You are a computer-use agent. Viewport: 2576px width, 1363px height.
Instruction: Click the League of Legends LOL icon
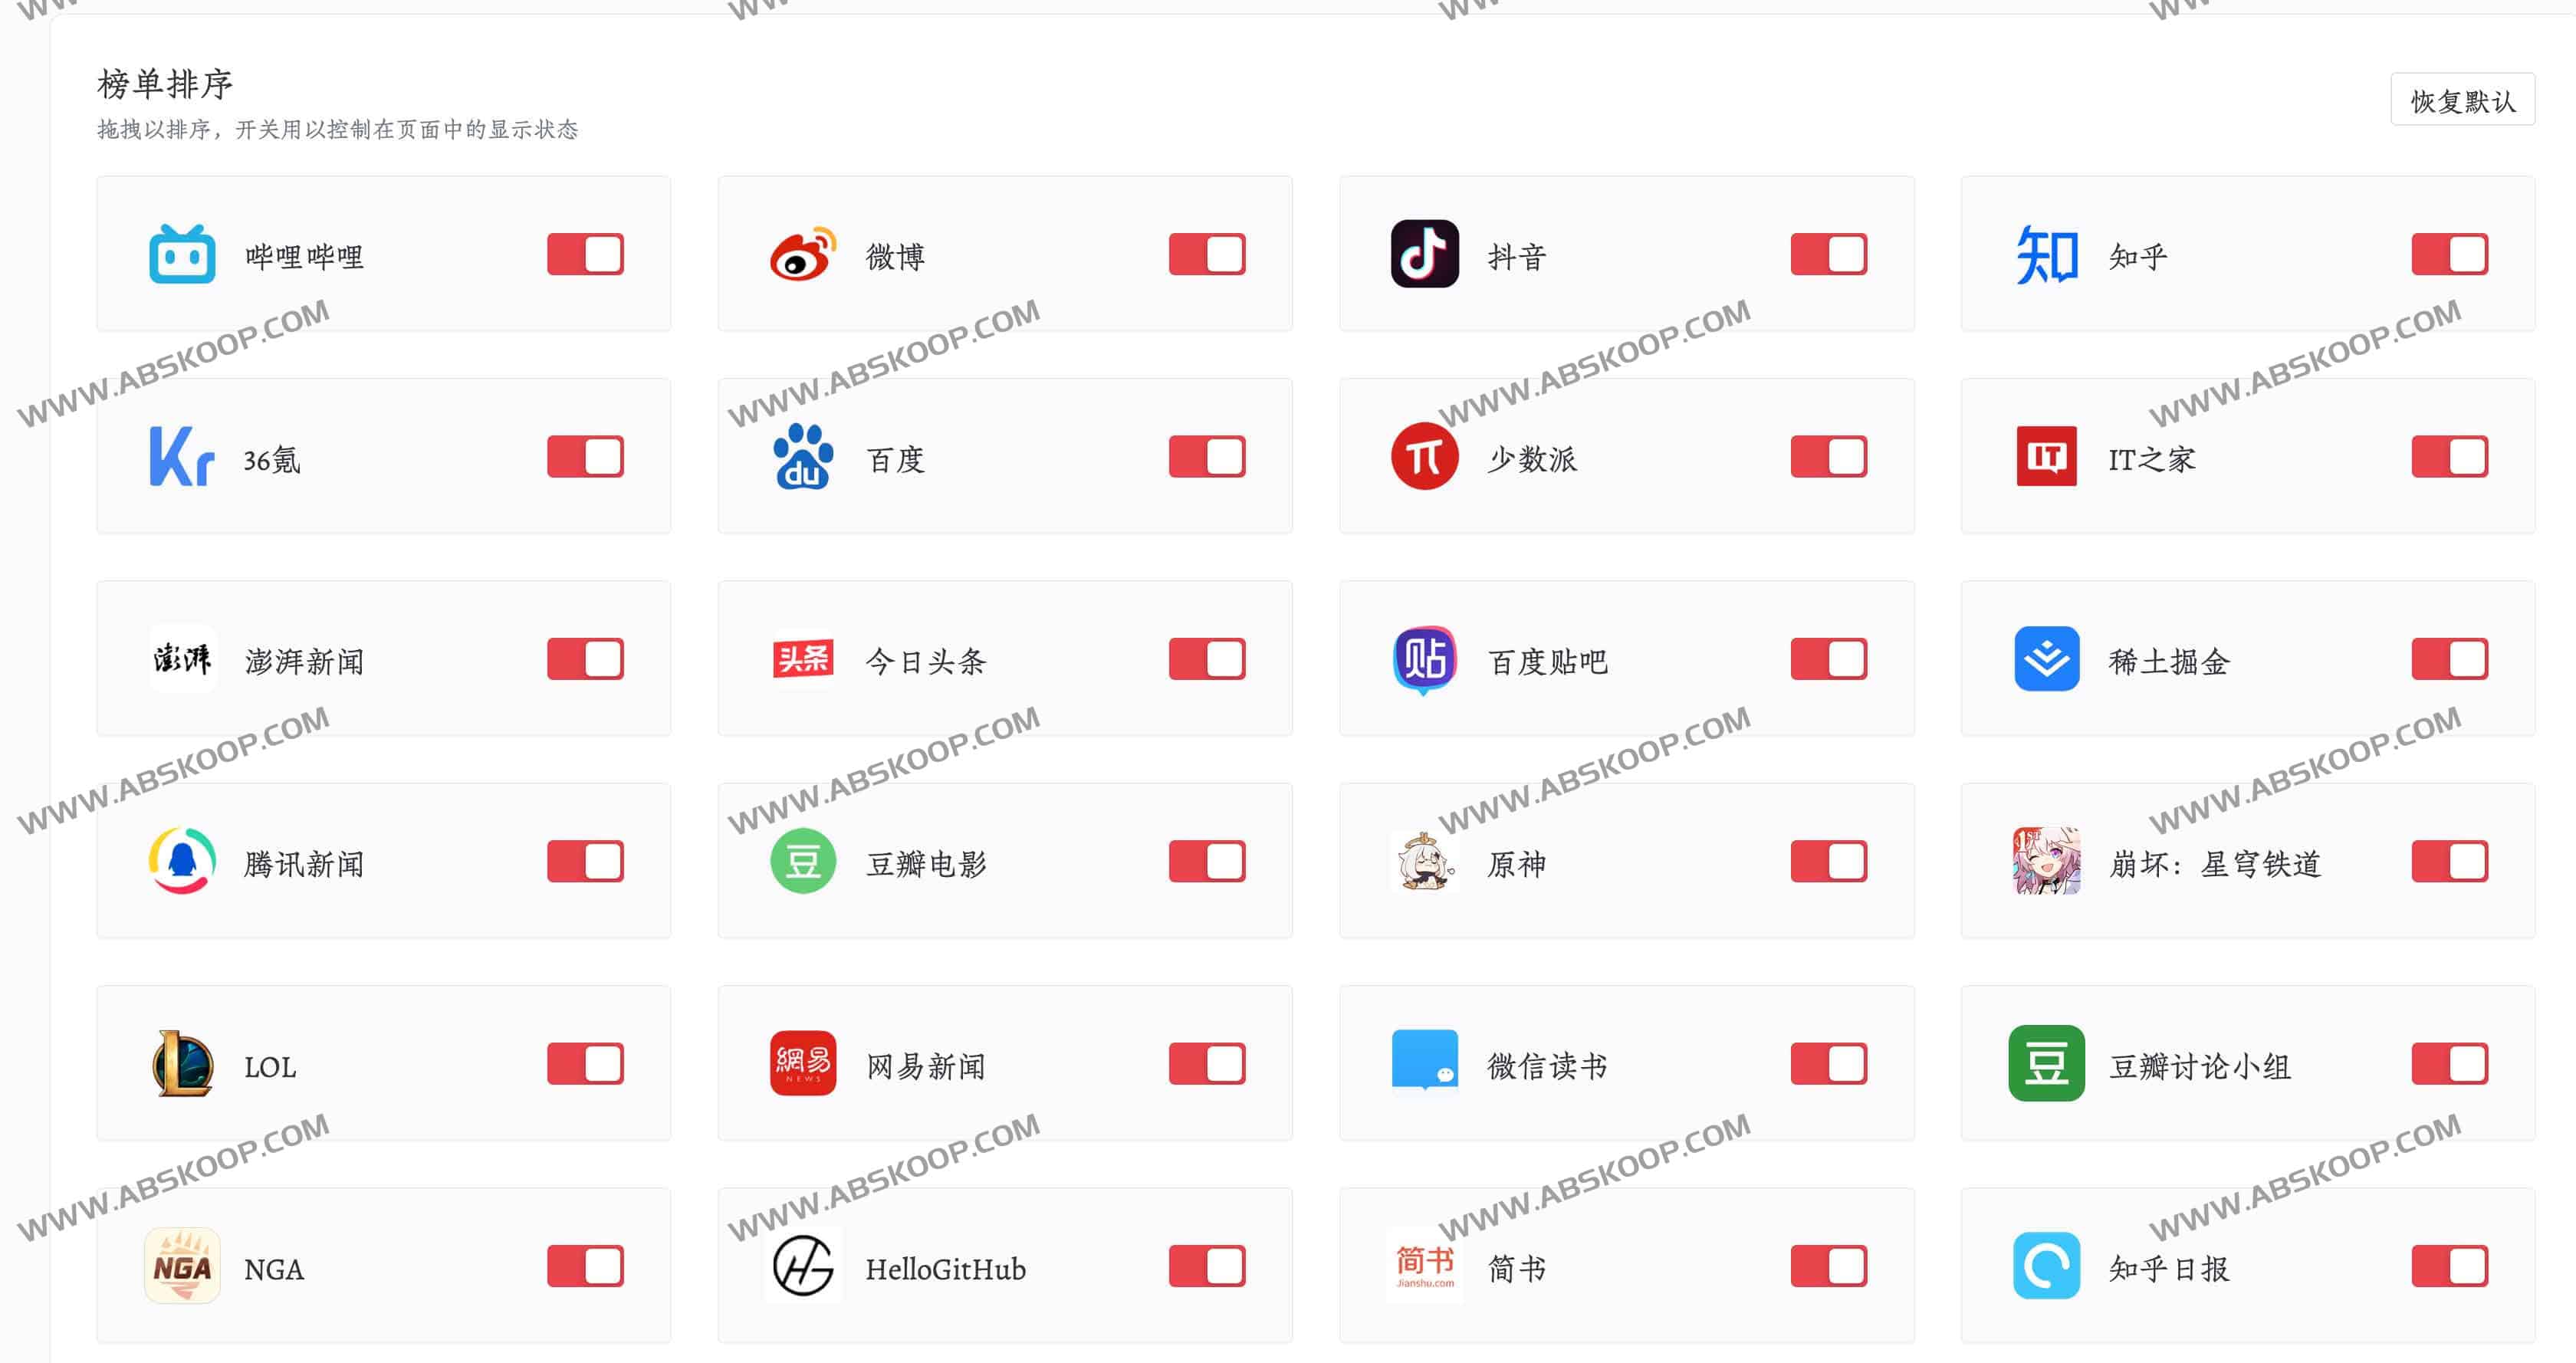coord(182,1064)
